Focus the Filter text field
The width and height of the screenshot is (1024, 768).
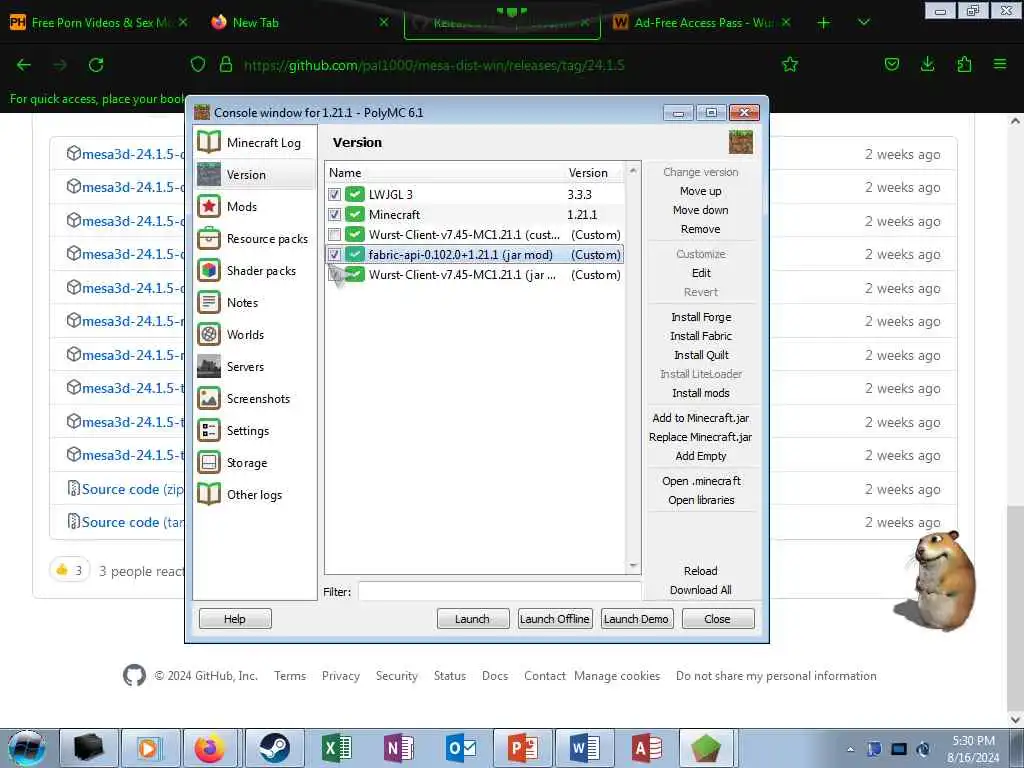pyautogui.click(x=499, y=592)
